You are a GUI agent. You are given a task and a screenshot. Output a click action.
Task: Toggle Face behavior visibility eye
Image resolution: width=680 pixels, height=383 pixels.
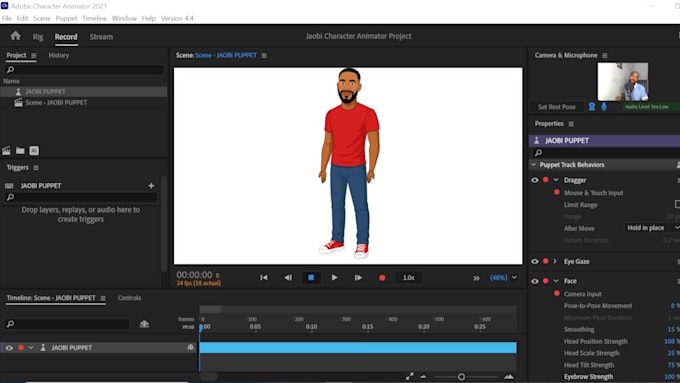(535, 281)
